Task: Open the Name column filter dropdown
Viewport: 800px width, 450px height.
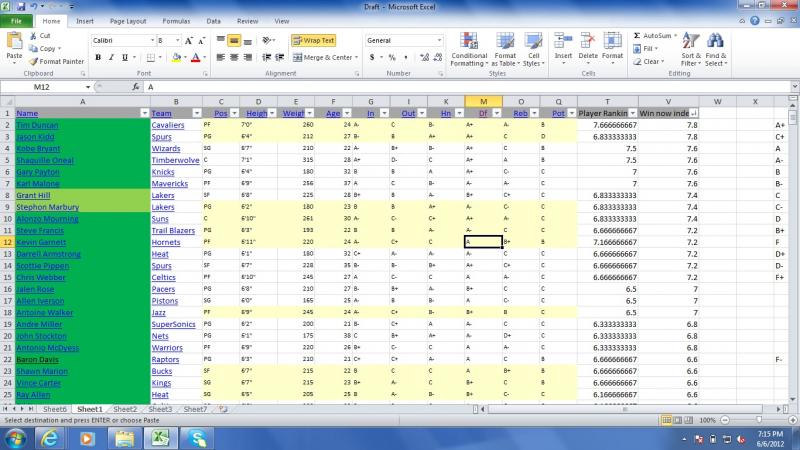Action: [144, 113]
